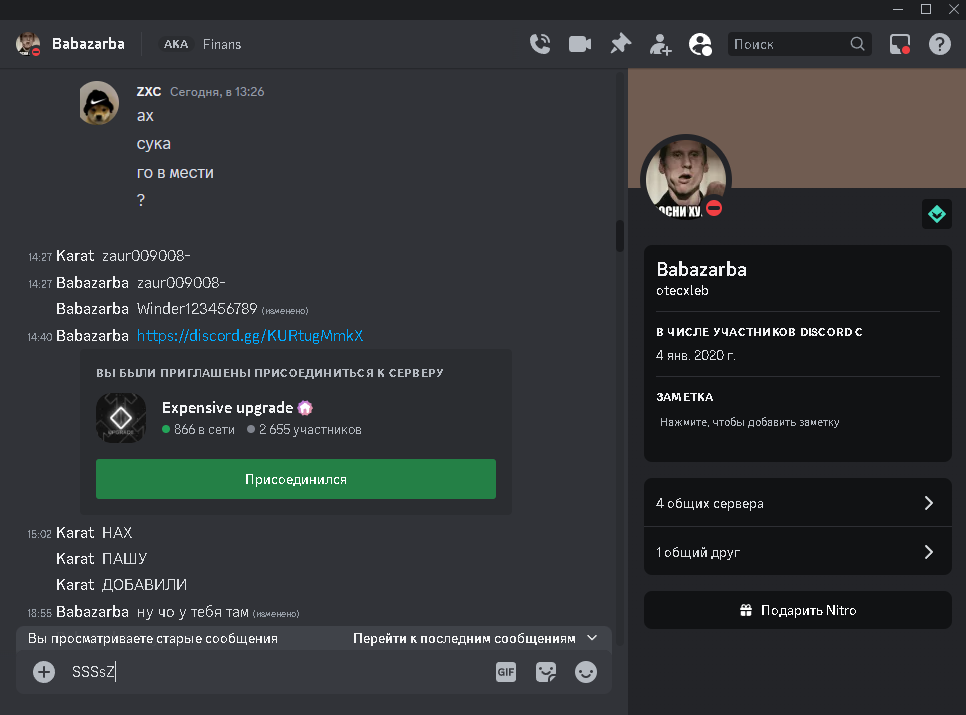Image resolution: width=966 pixels, height=715 pixels.
Task: Click Karat message ДОБАВИЛИ
Action: pyautogui.click(x=144, y=584)
